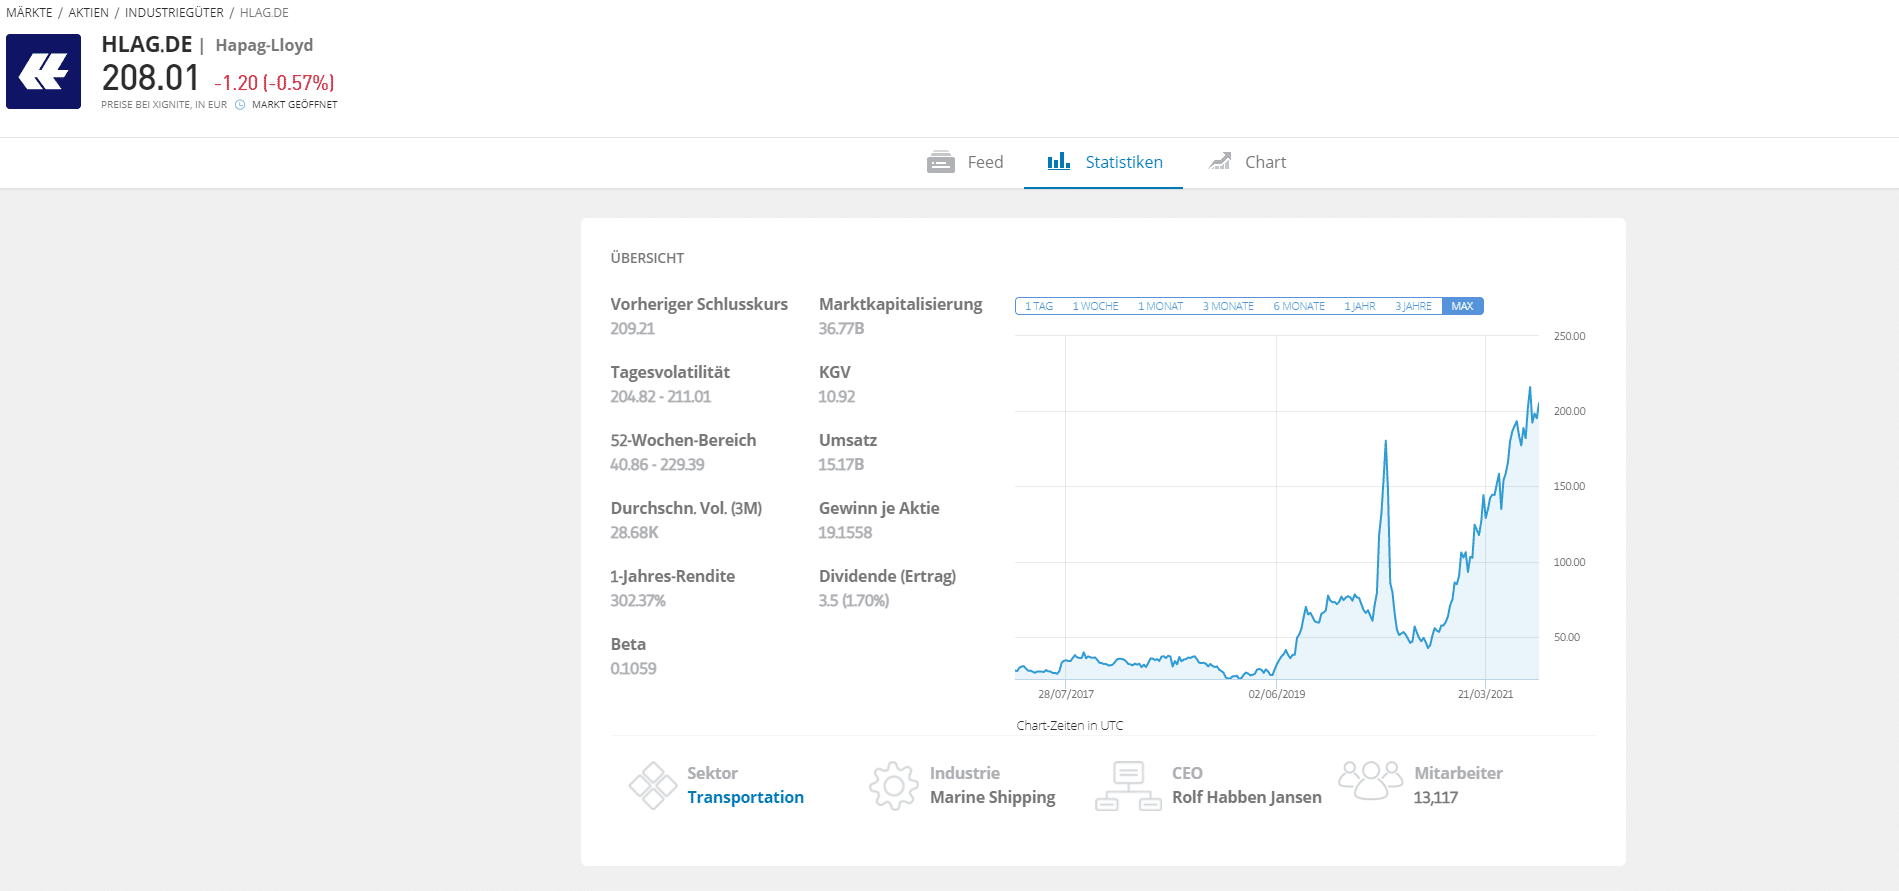1899x891 pixels.
Task: Click the 250.00 axis label on chart
Action: point(1569,336)
